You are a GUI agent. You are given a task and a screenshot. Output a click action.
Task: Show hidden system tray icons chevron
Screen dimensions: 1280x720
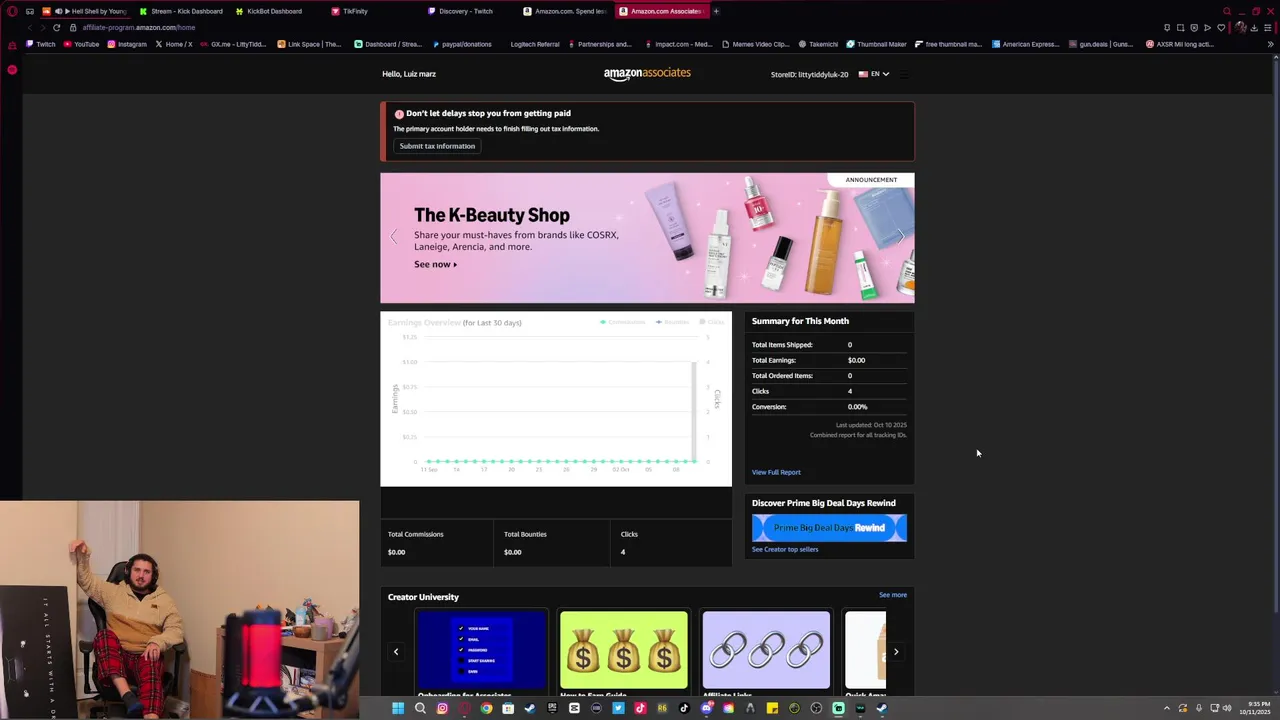point(1166,708)
